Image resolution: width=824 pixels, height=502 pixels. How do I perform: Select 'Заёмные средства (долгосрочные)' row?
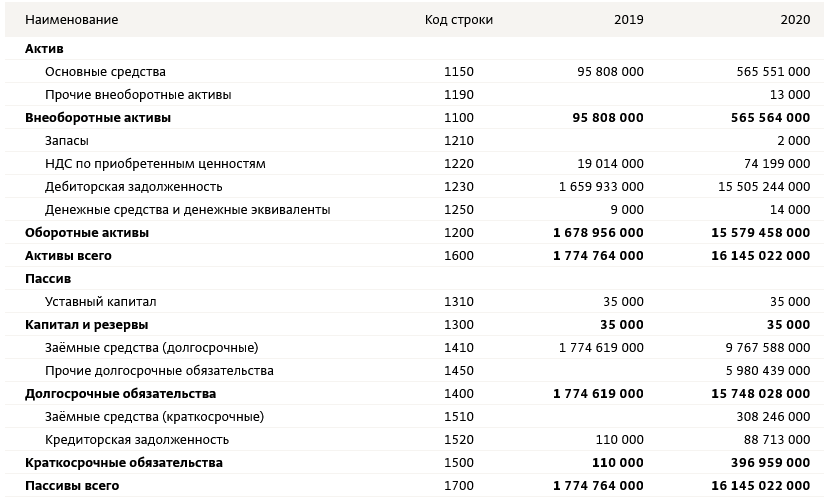pyautogui.click(x=412, y=347)
